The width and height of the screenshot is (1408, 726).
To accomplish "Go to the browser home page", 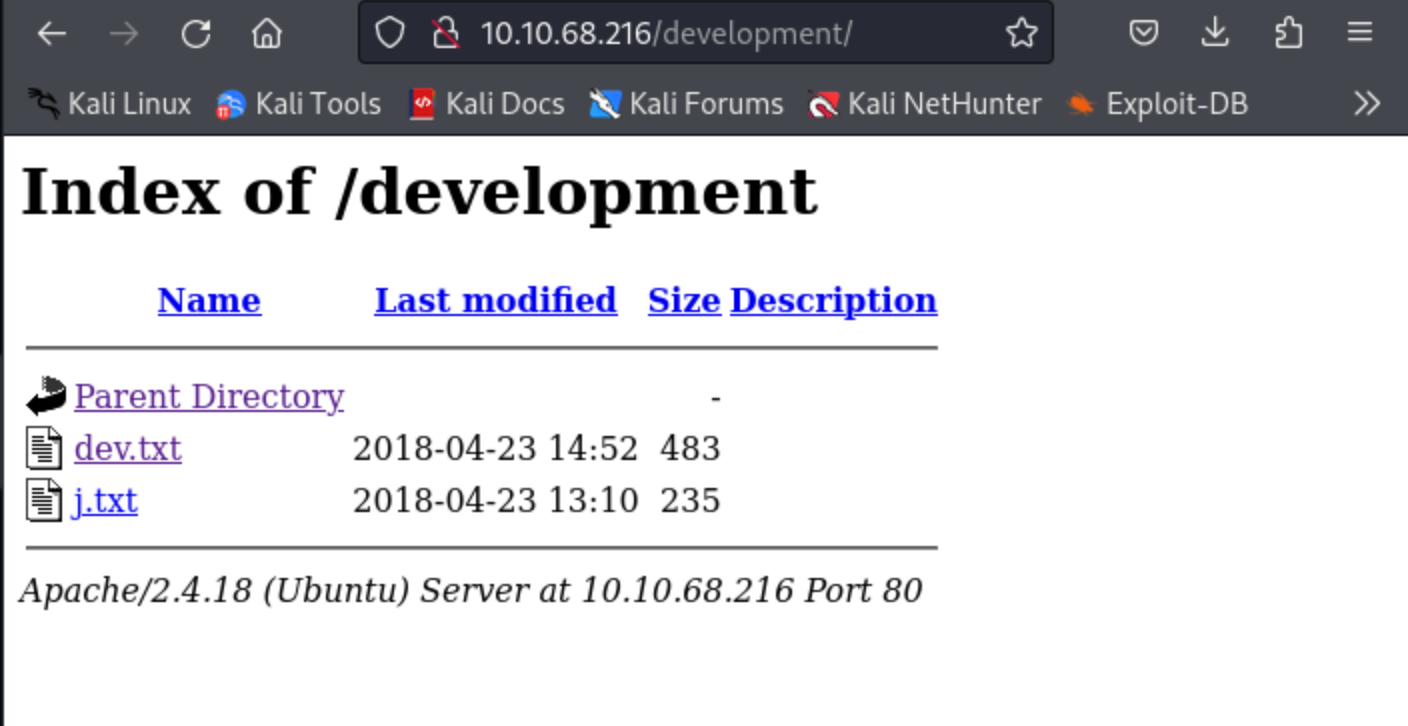I will [267, 34].
